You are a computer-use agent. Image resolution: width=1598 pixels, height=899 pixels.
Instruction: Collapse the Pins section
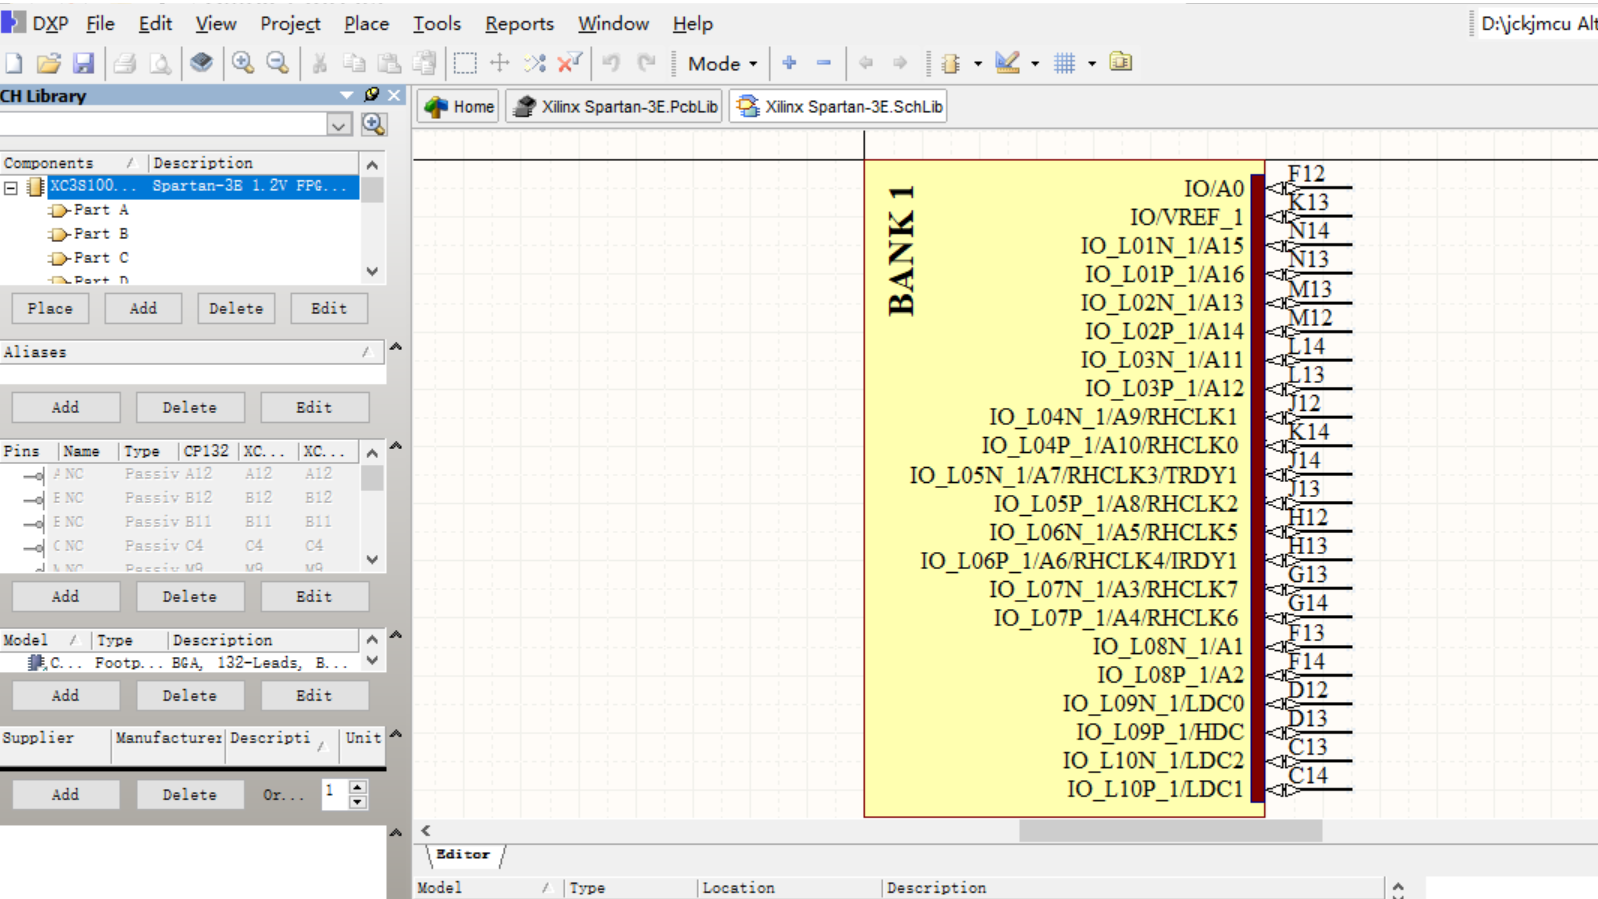(x=396, y=446)
